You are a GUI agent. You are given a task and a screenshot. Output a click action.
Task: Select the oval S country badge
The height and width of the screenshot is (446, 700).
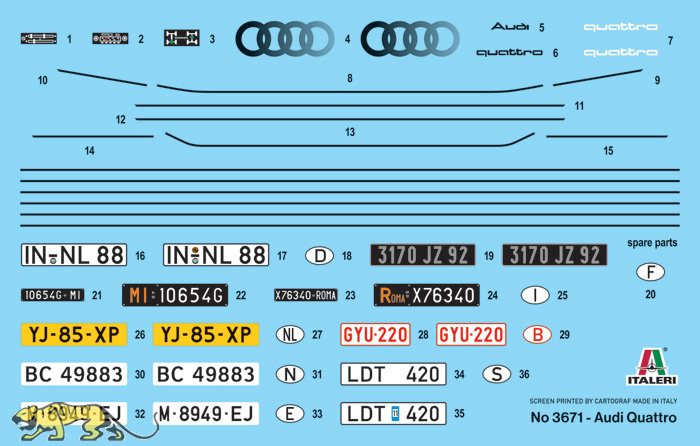pos(497,374)
